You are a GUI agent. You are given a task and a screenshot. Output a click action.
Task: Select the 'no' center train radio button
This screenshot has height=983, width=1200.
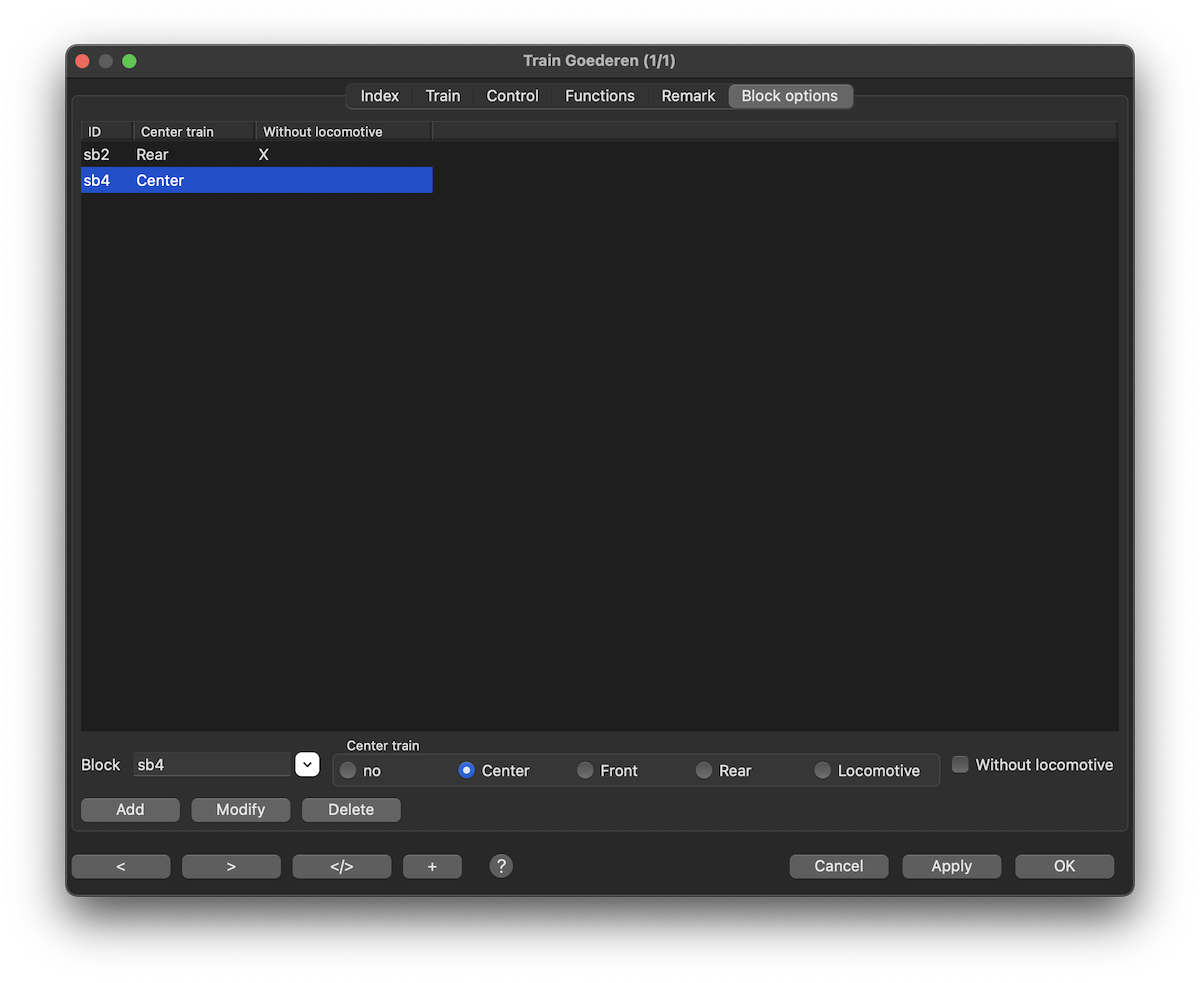(348, 771)
